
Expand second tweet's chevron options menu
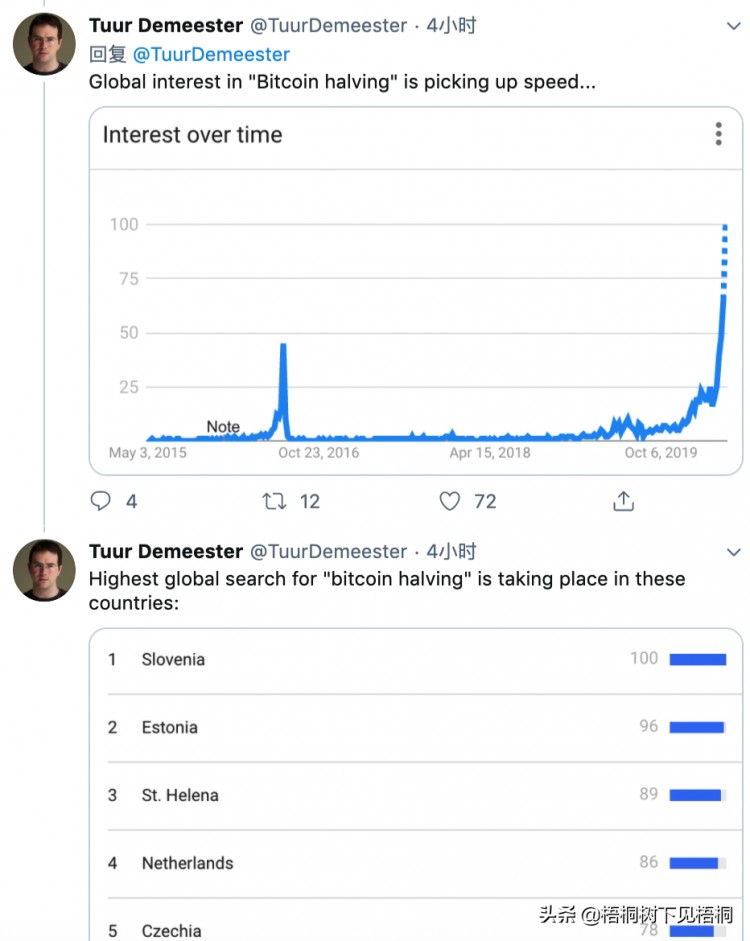[x=733, y=552]
